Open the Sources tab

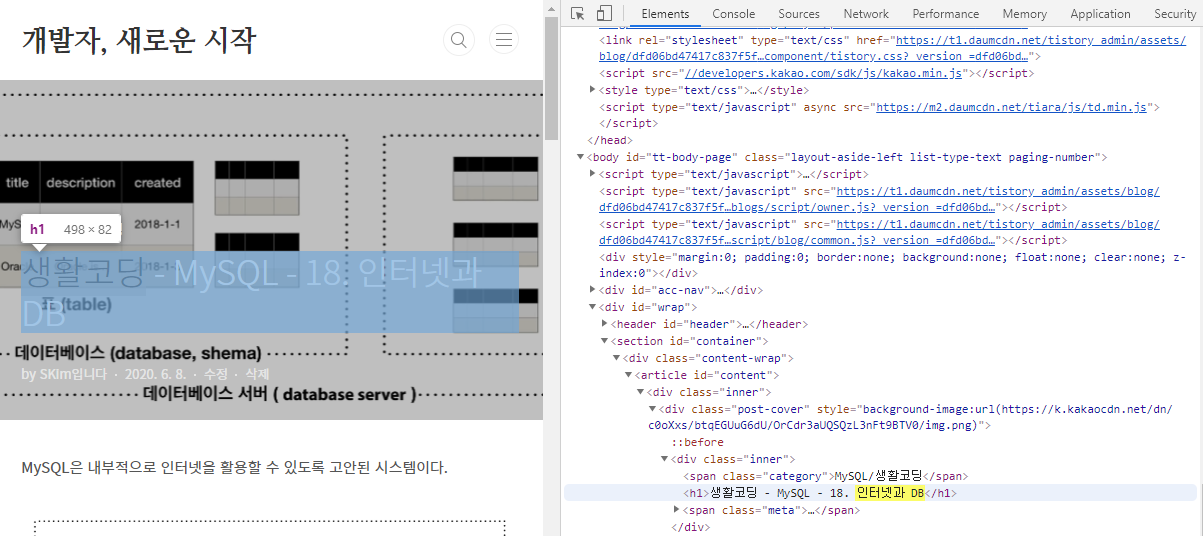coord(799,14)
